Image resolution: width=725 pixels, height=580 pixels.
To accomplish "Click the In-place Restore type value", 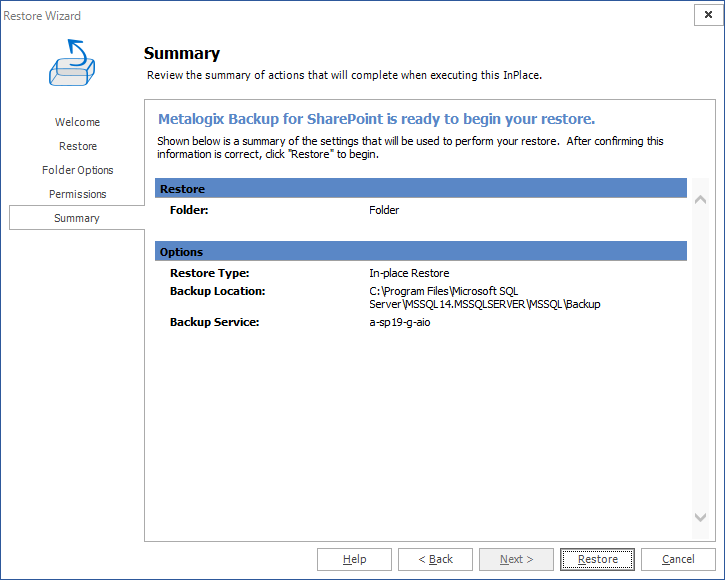I will pyautogui.click(x=409, y=273).
